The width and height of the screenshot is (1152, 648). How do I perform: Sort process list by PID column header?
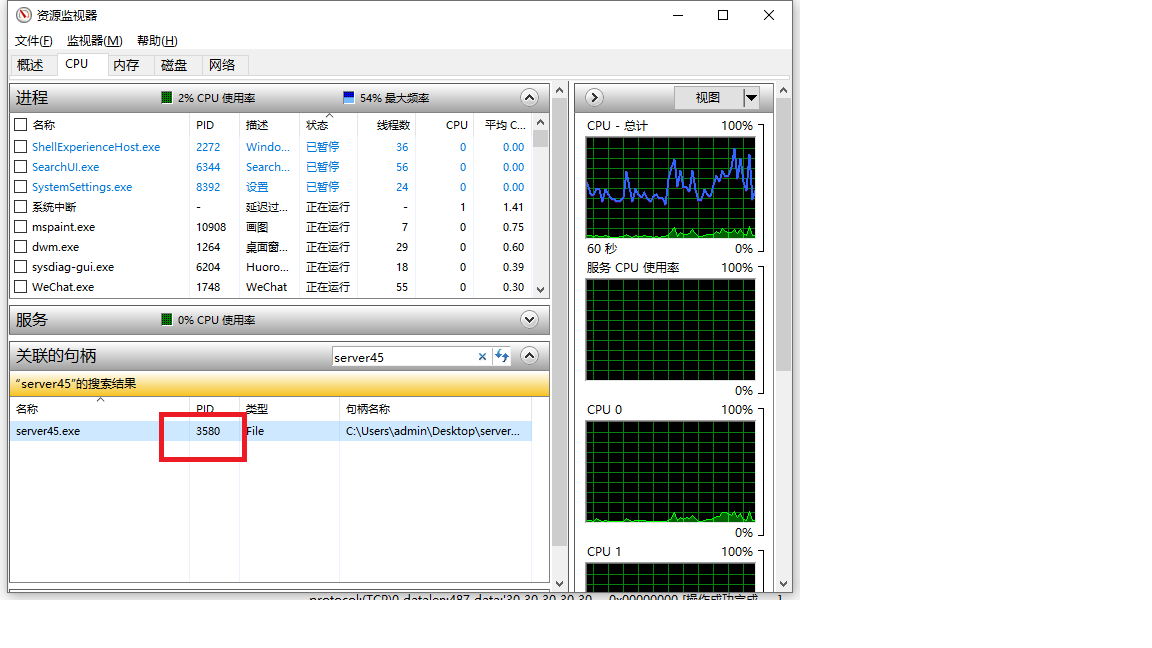click(205, 125)
